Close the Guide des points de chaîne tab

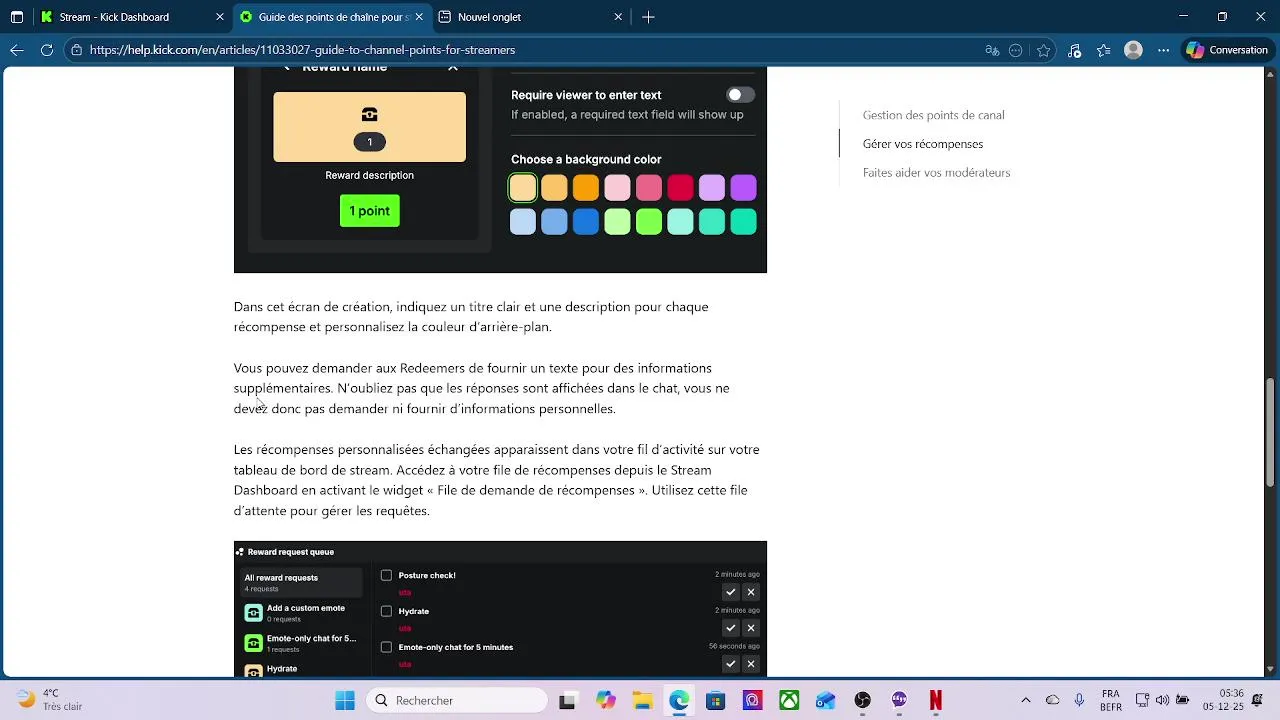419,17
